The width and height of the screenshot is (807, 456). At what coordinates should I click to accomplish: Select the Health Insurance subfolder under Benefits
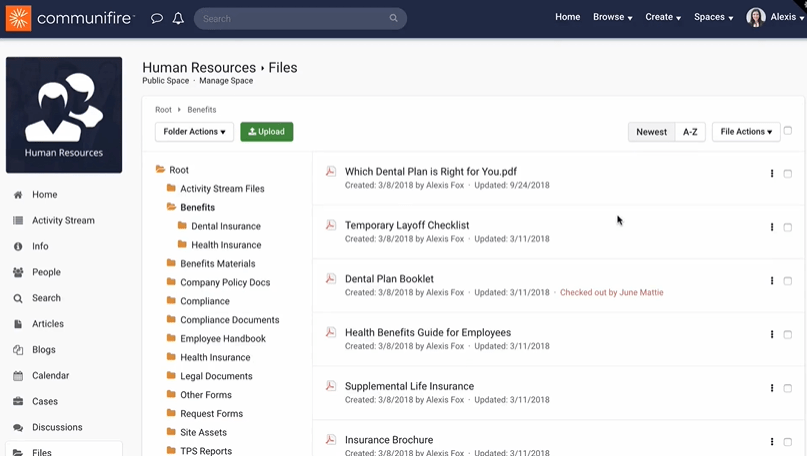[226, 245]
